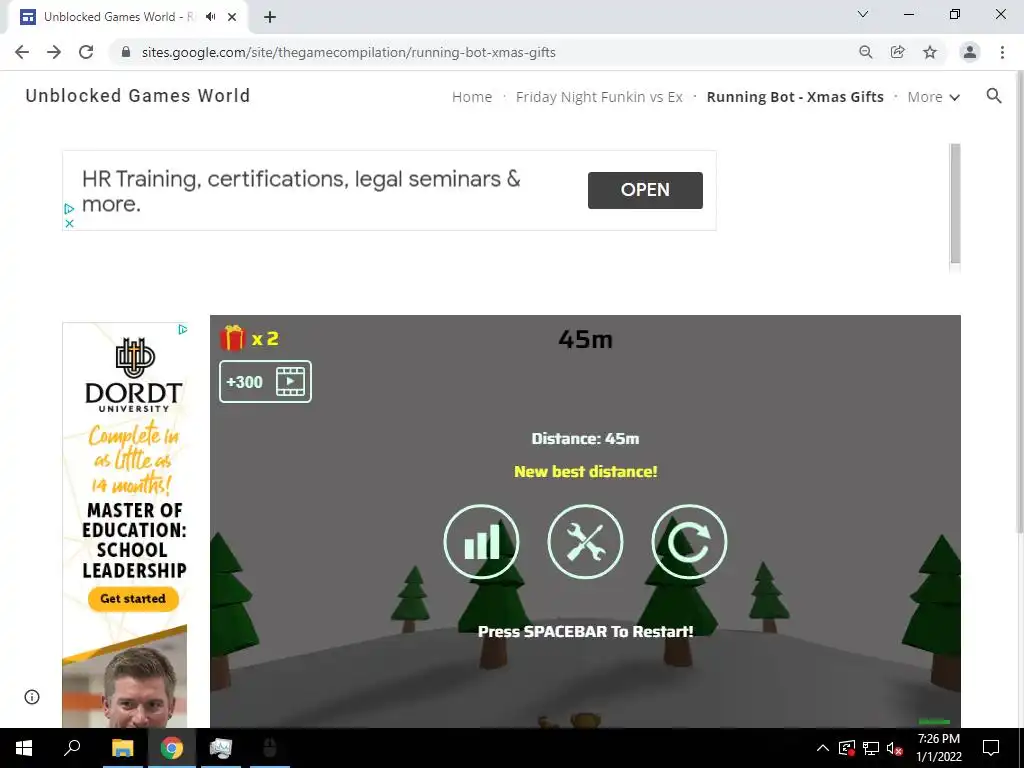Open the Windows Start menu
This screenshot has width=1024, height=768.
coord(24,748)
